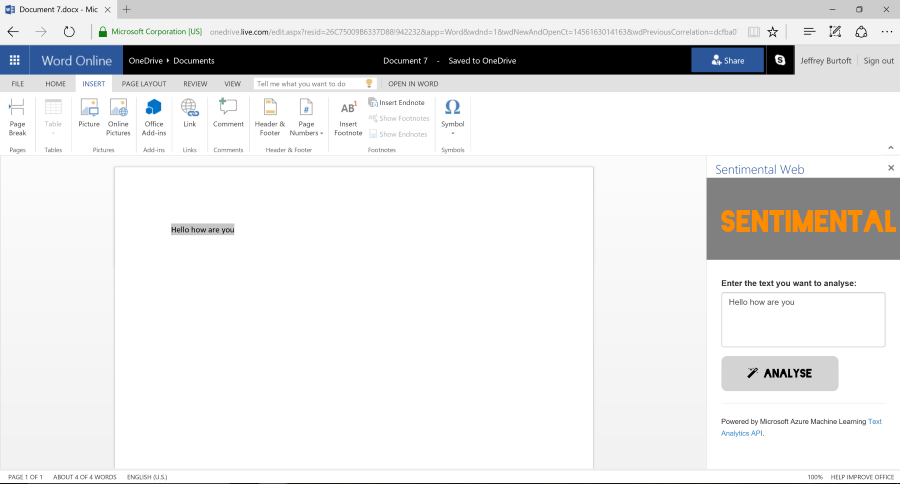
Task: Click the browser share icon
Action: pos(861,32)
